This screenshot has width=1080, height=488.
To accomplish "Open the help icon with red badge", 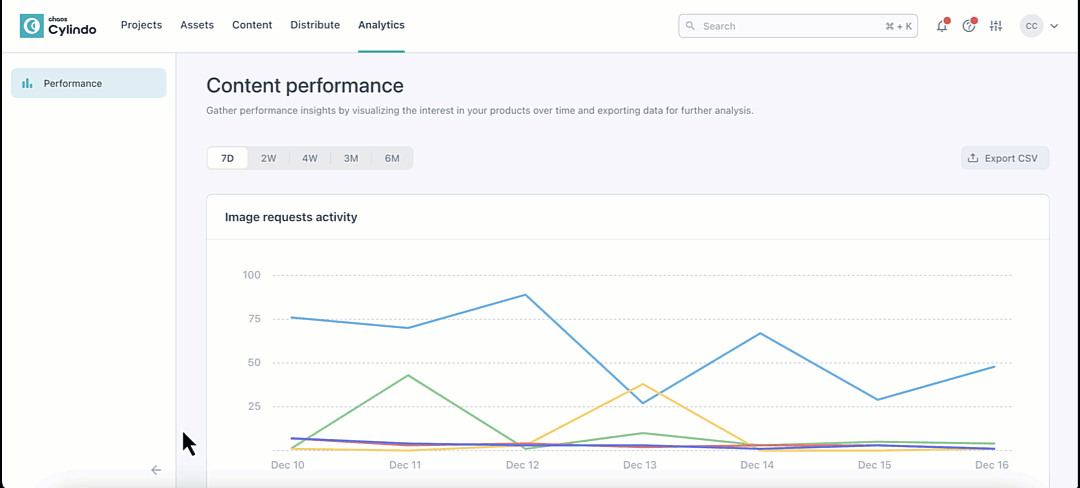I will [x=968, y=26].
